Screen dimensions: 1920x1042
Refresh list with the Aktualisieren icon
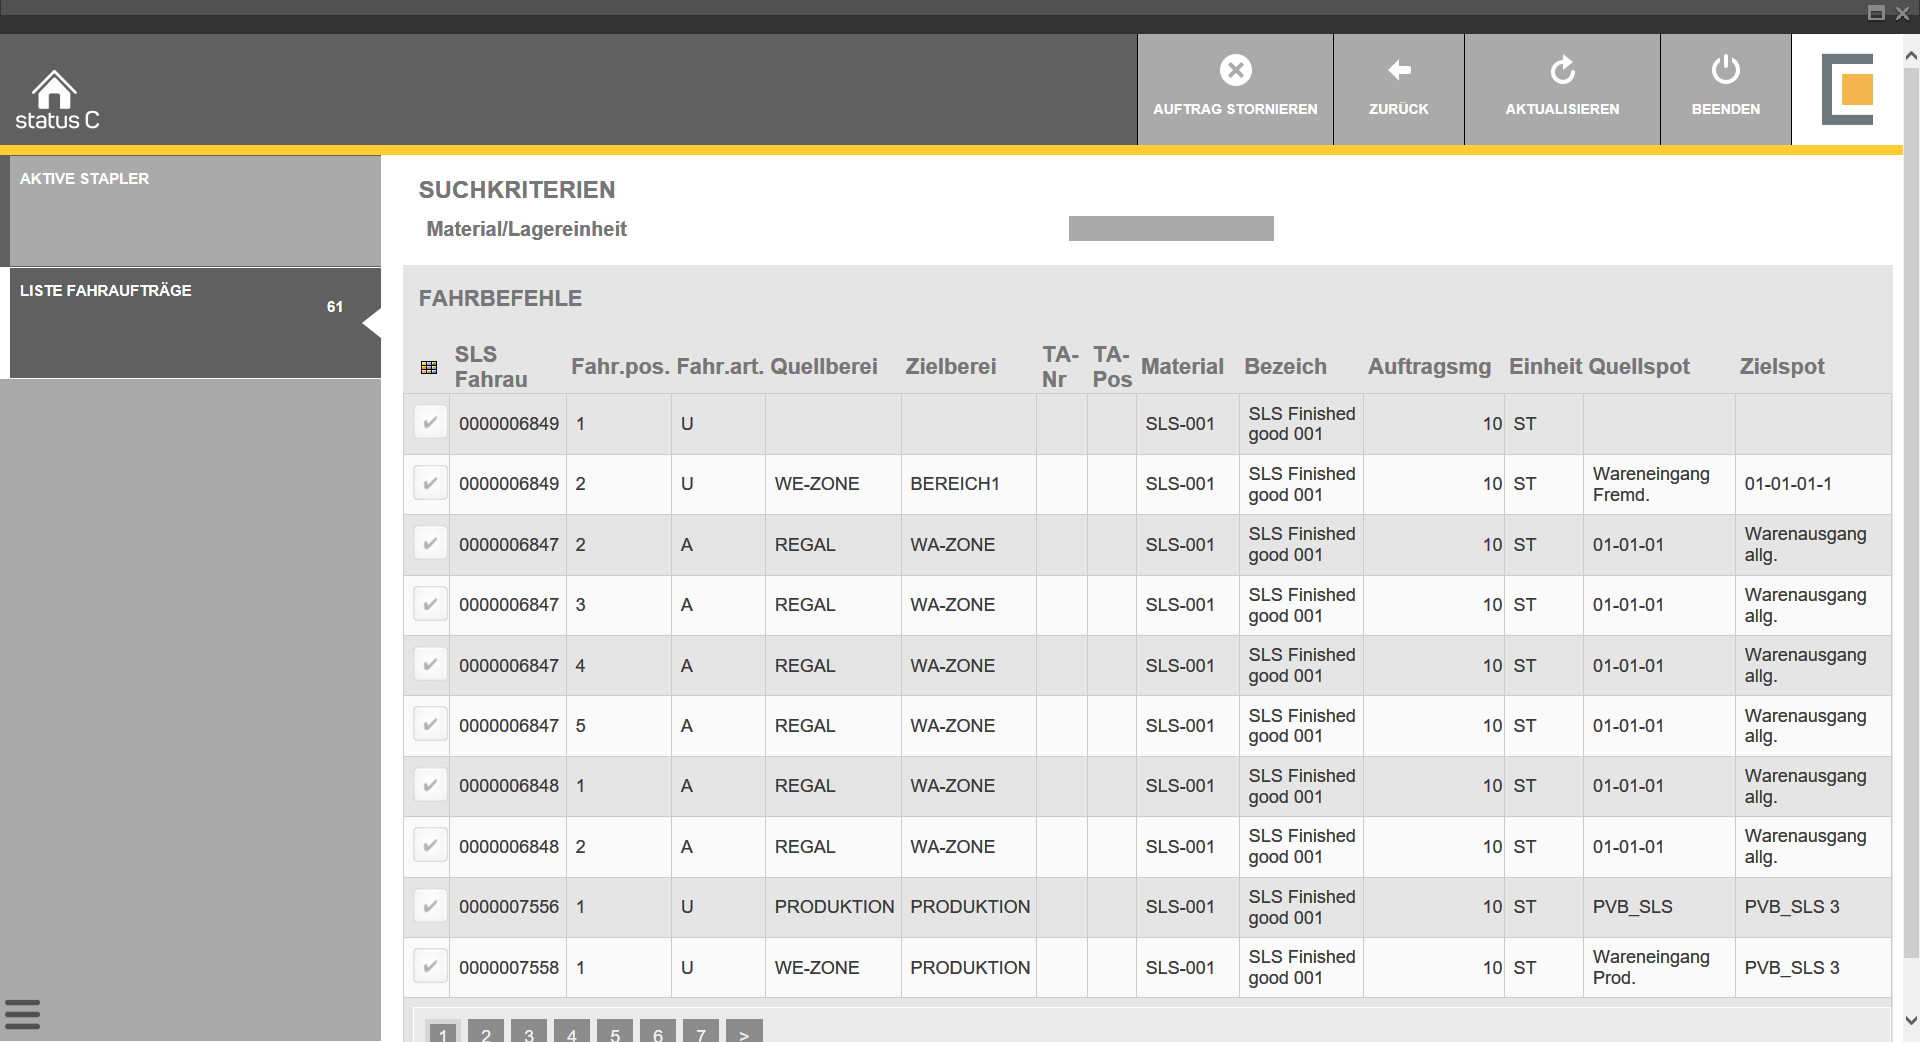1562,71
